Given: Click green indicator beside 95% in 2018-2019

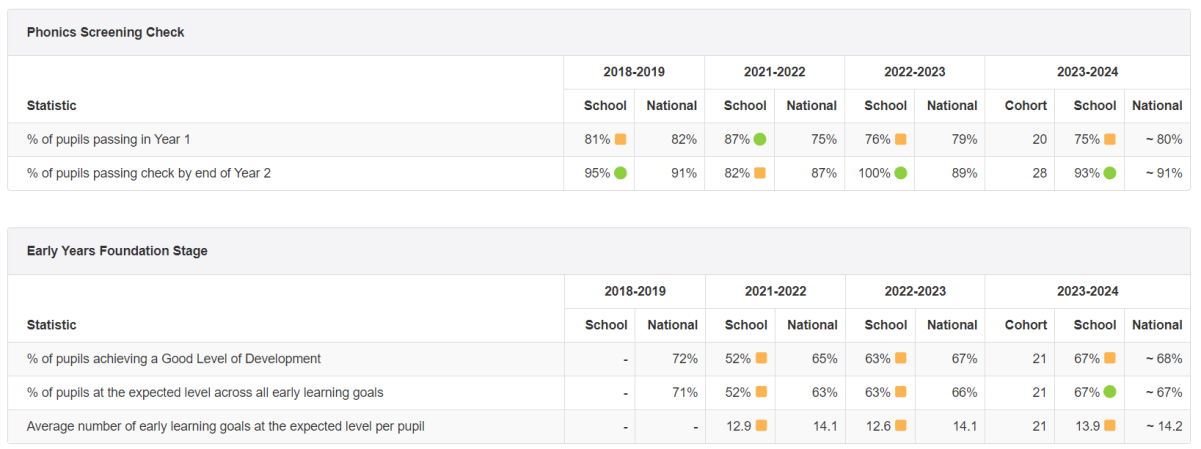Looking at the screenshot, I should tap(620, 173).
